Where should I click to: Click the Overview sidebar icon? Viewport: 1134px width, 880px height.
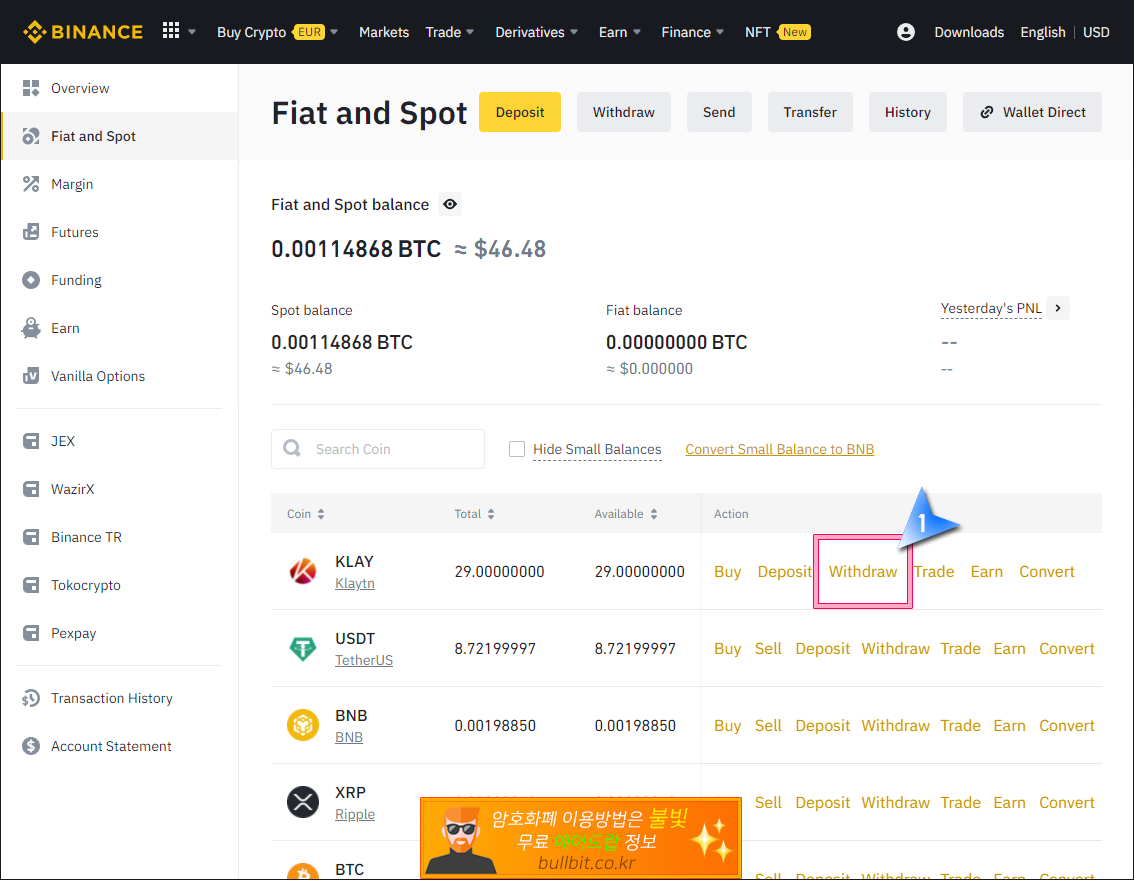click(31, 88)
